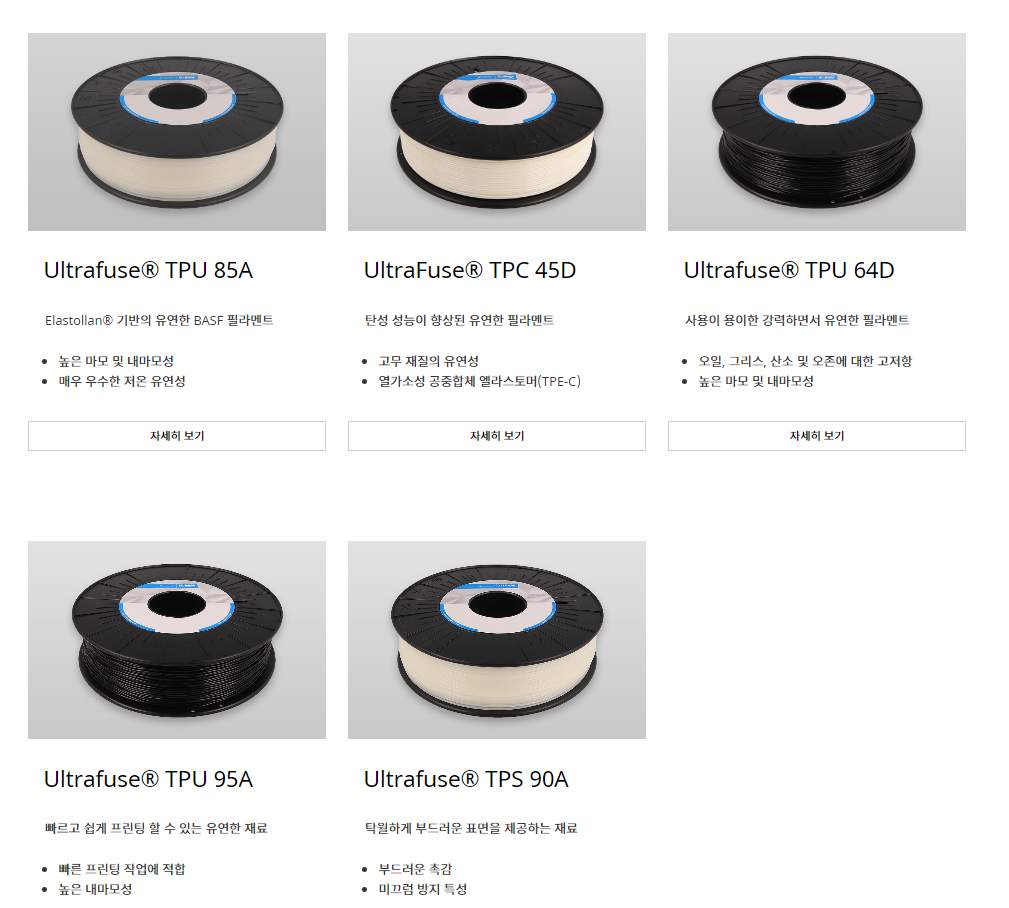Click 자세히 보기 button under TPU 85A
The width and height of the screenshot is (1009, 908).
point(177,436)
